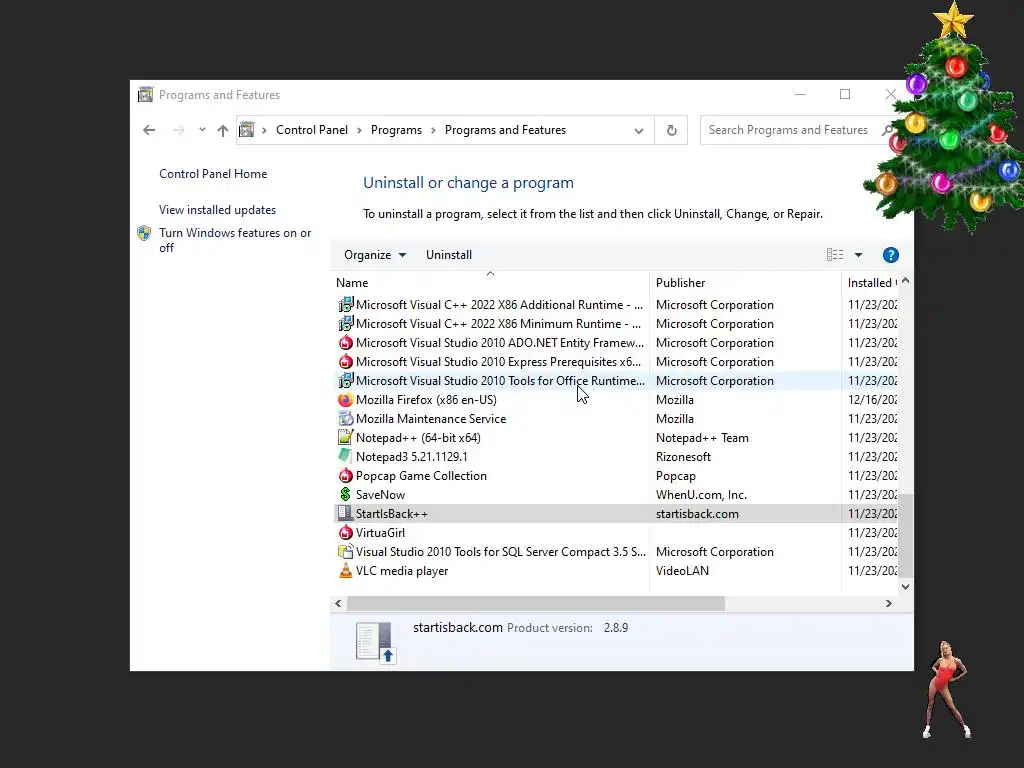Image resolution: width=1024 pixels, height=768 pixels.
Task: Select the Notepad3 icon
Action: pos(345,456)
